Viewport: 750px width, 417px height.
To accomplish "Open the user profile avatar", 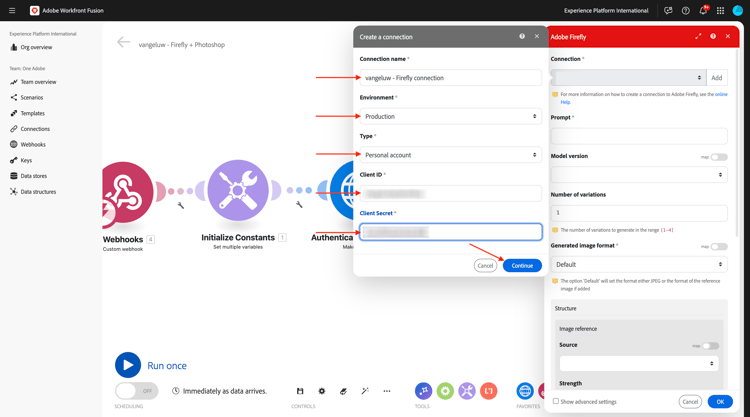I will pos(738,11).
